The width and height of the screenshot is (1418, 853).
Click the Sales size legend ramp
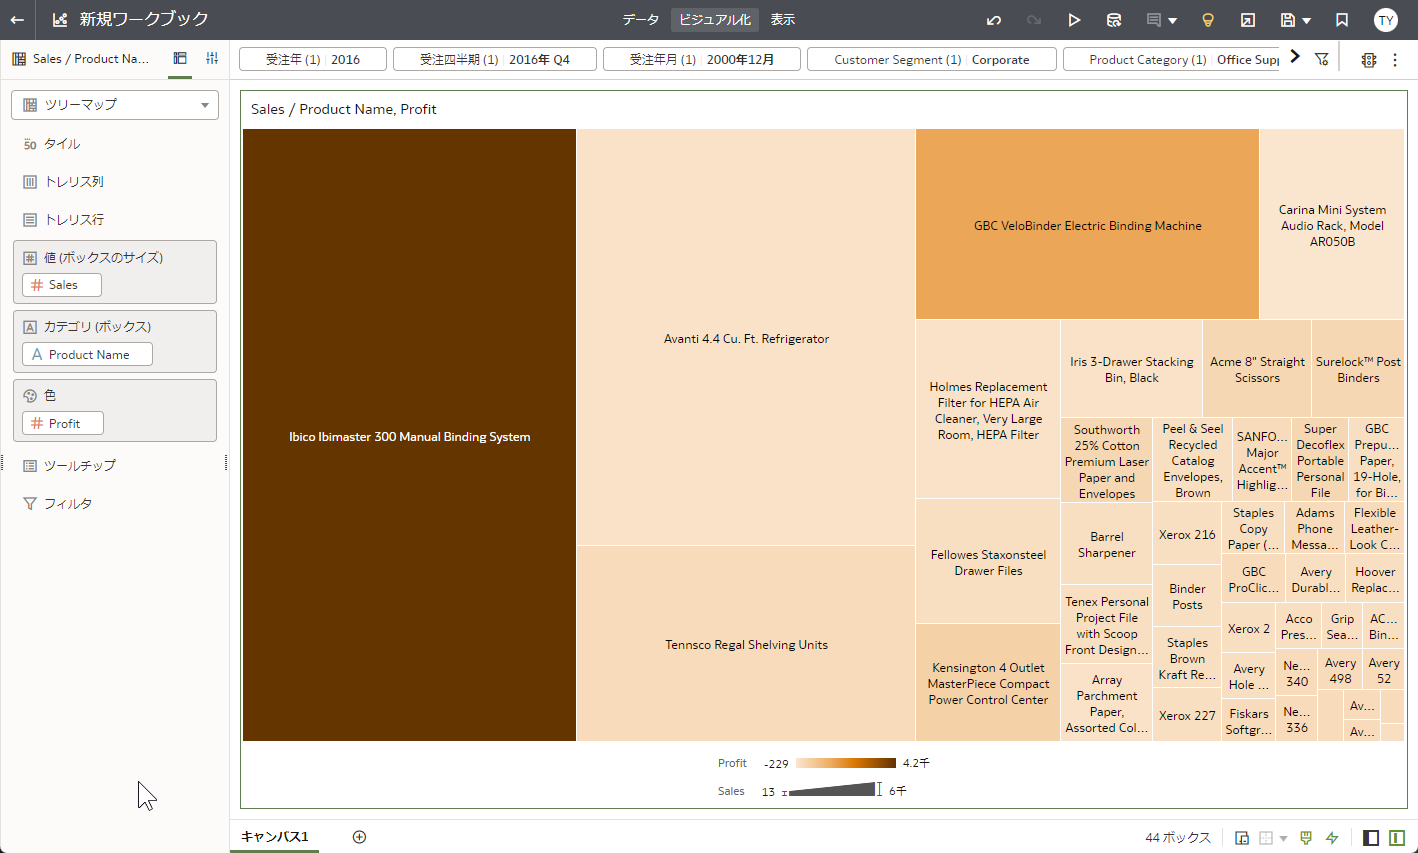830,790
